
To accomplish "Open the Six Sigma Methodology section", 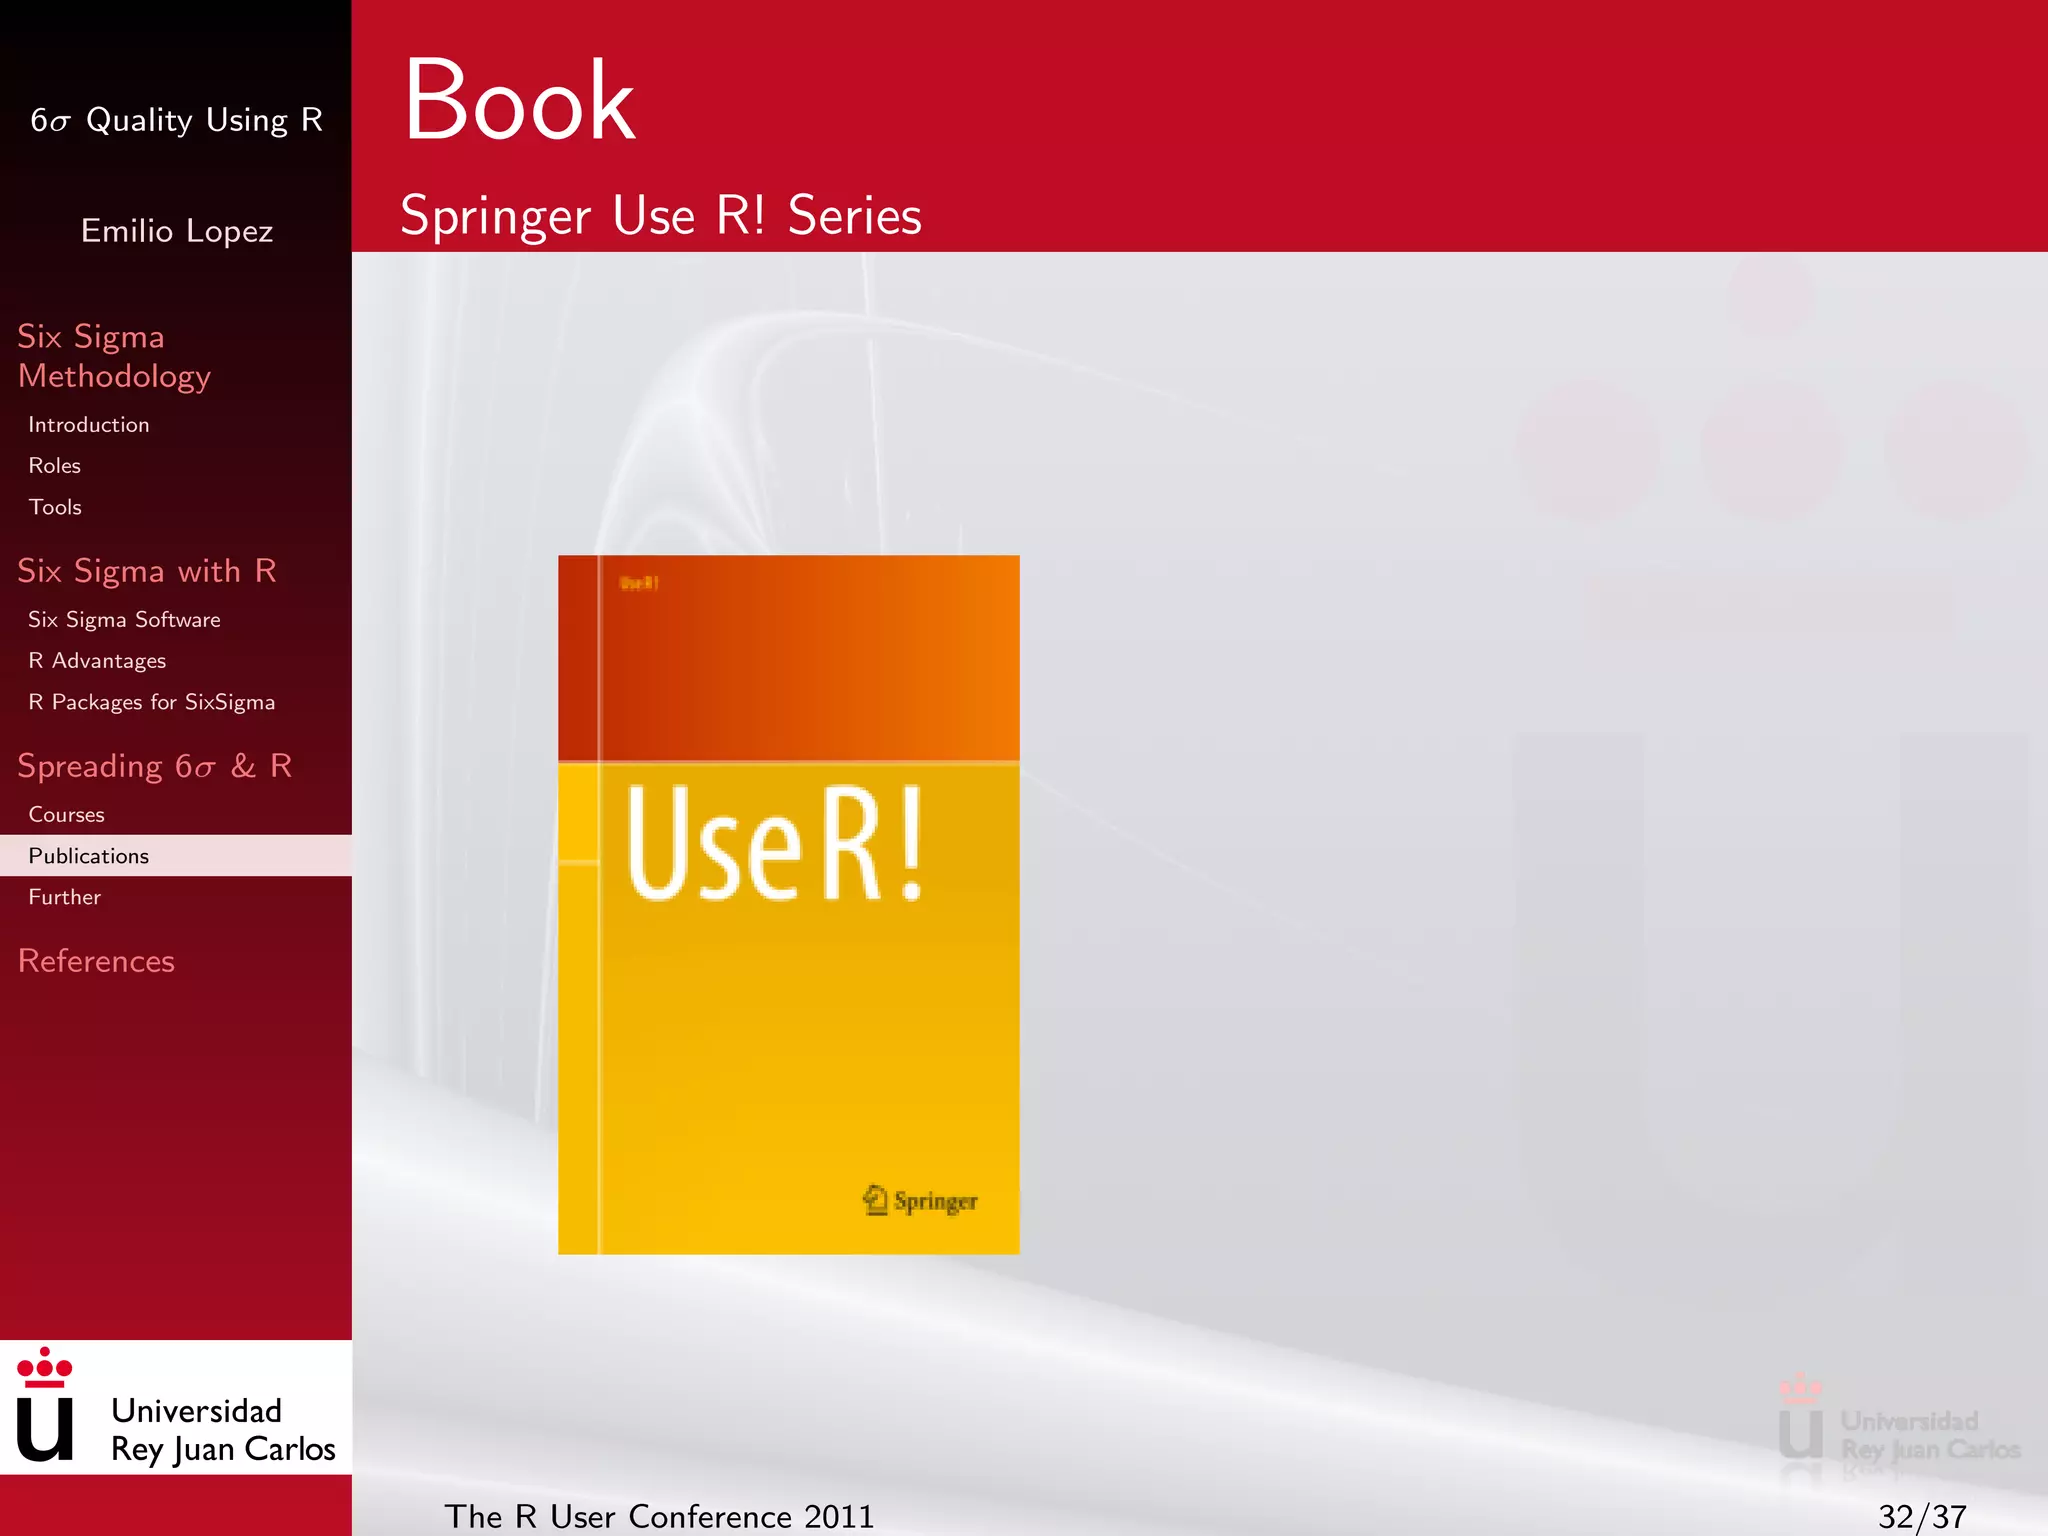I will coord(114,356).
